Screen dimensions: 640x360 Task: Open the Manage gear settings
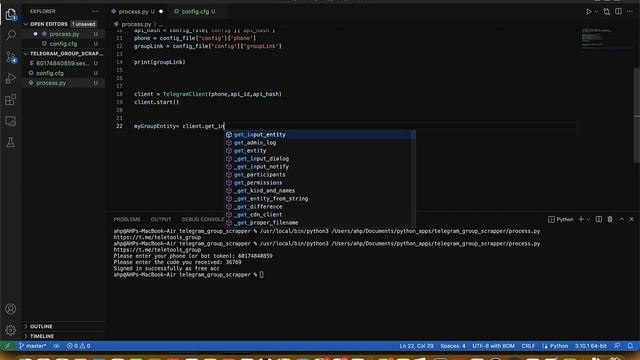click(11, 330)
